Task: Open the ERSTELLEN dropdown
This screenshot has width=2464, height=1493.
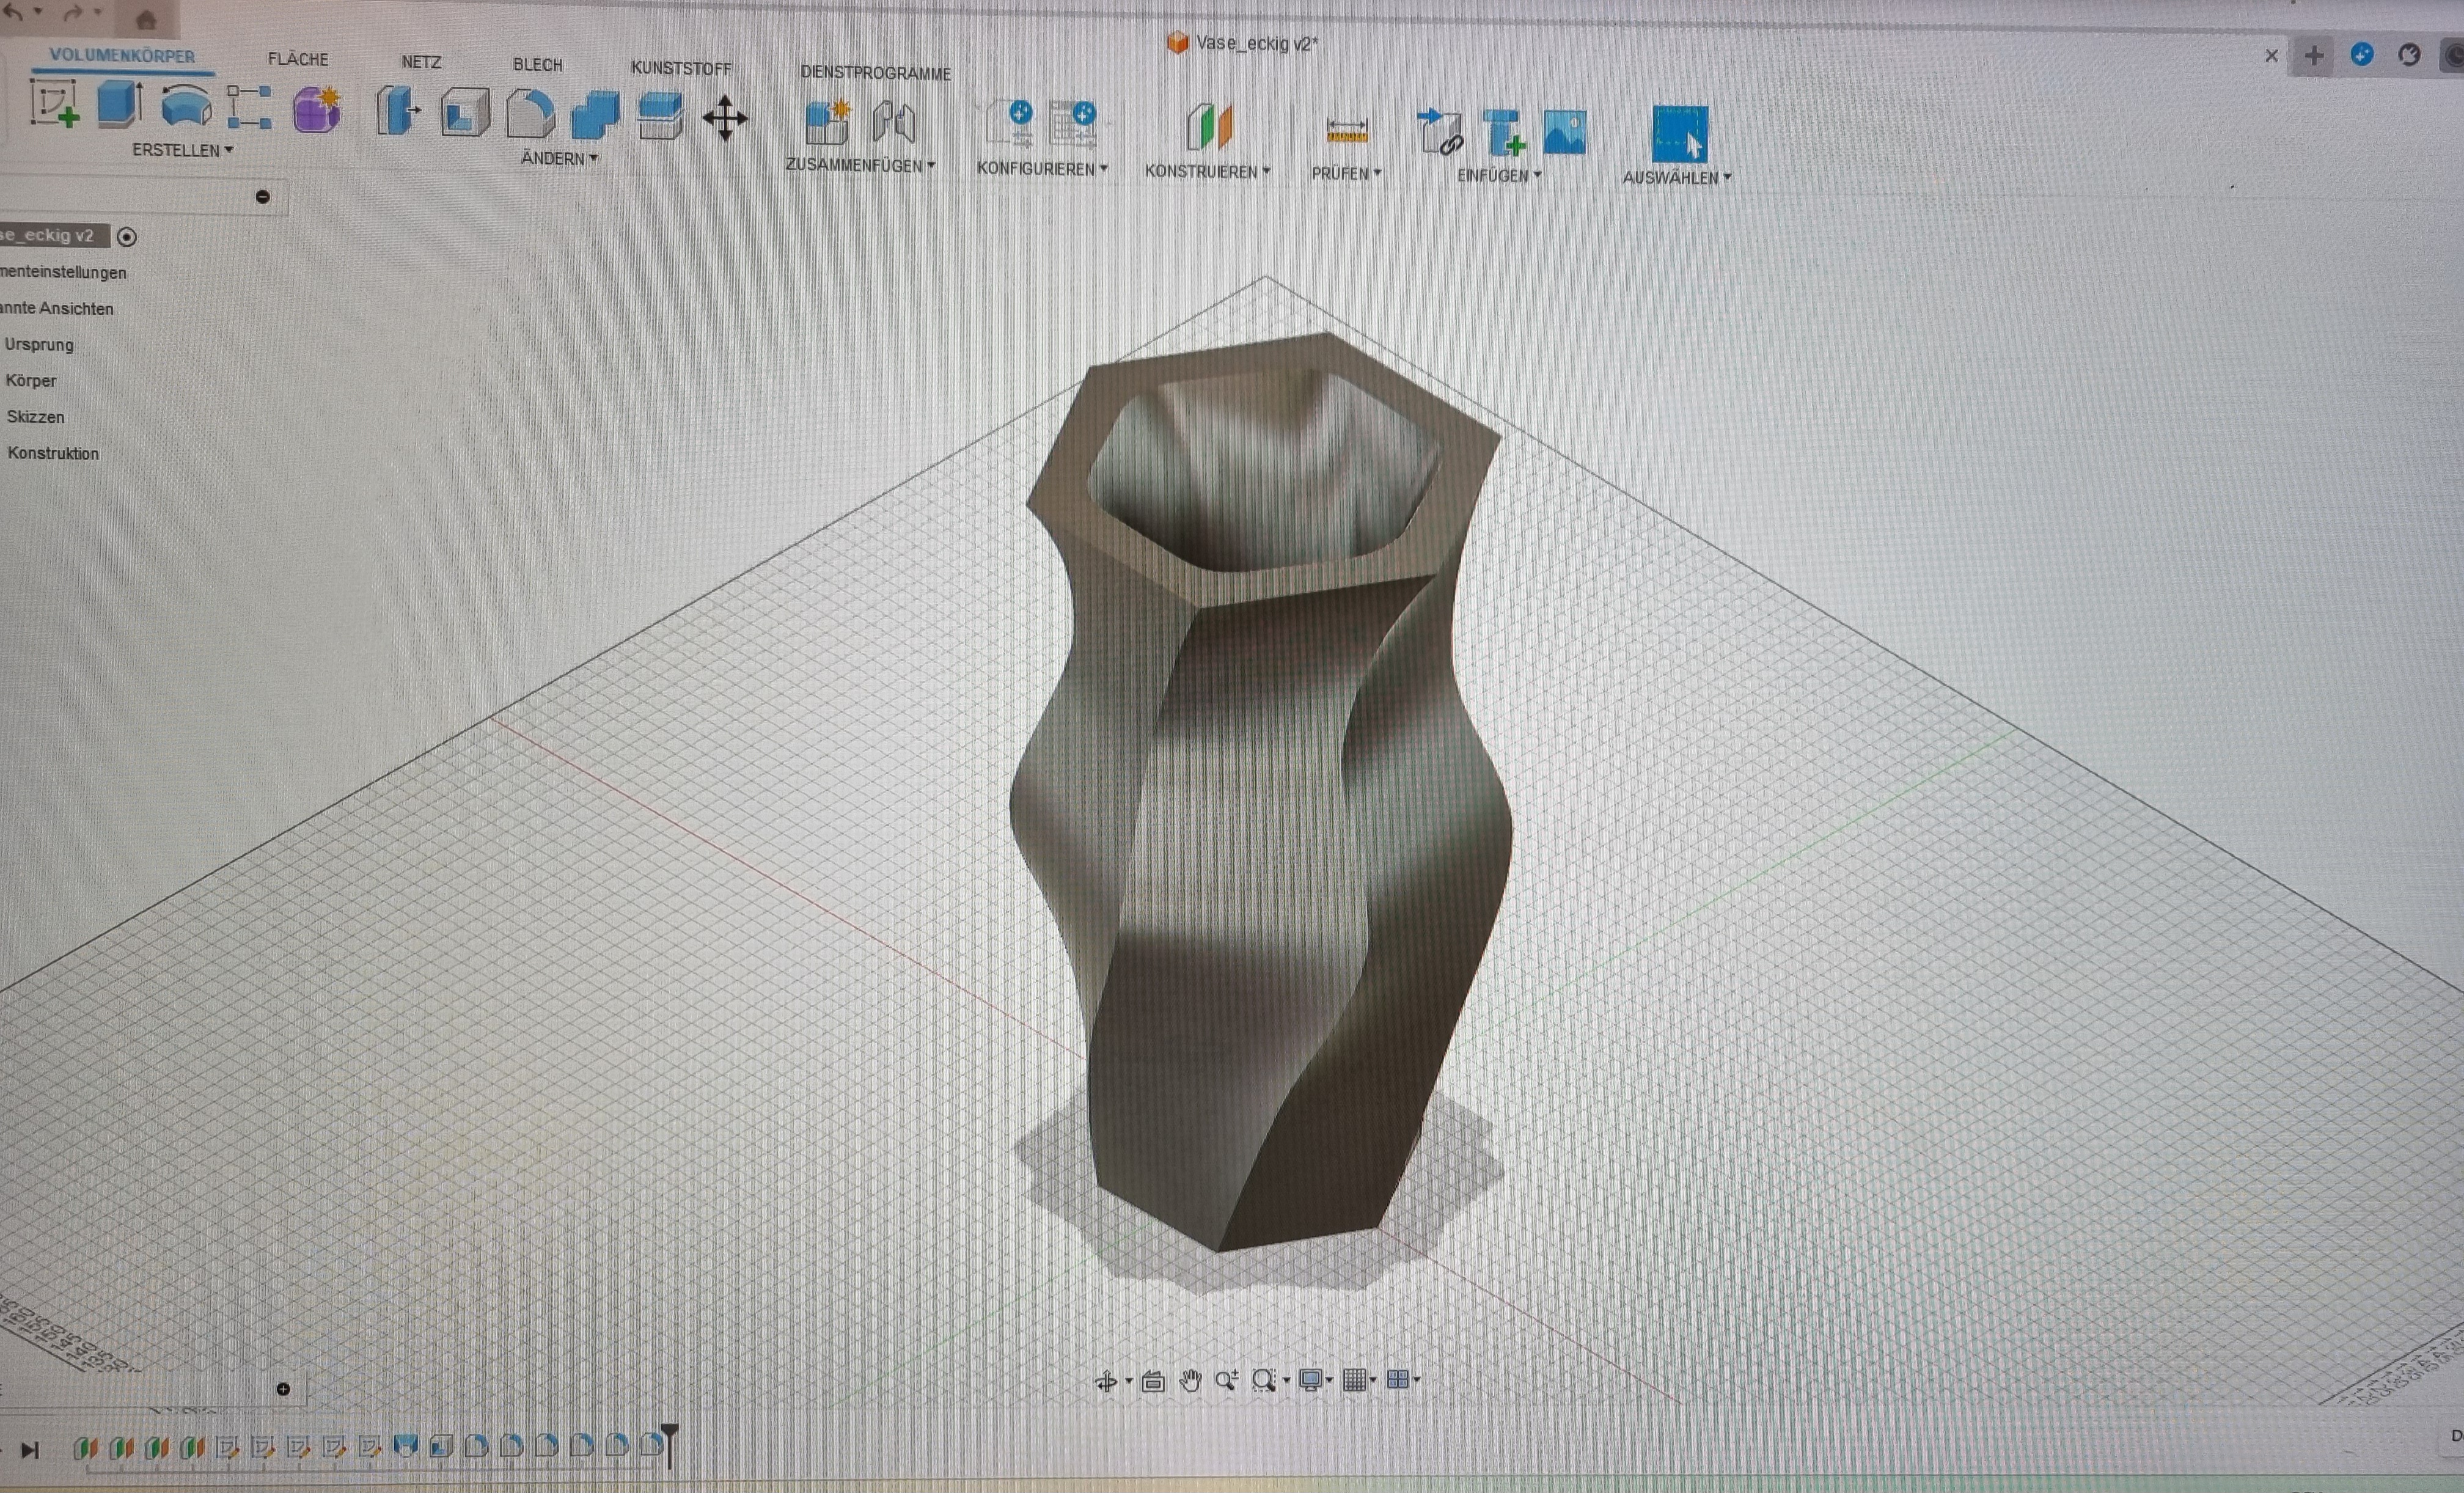Action: (182, 150)
